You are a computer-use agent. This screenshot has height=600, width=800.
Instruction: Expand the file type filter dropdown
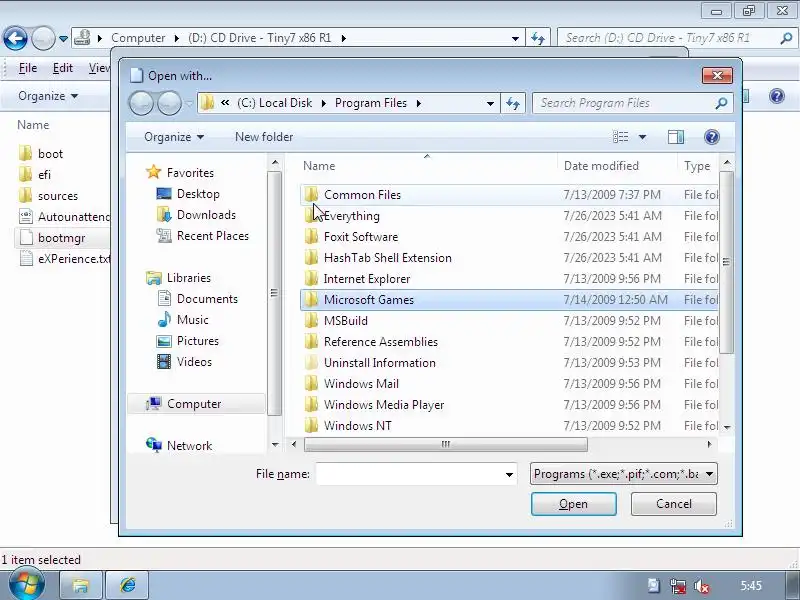[709, 474]
